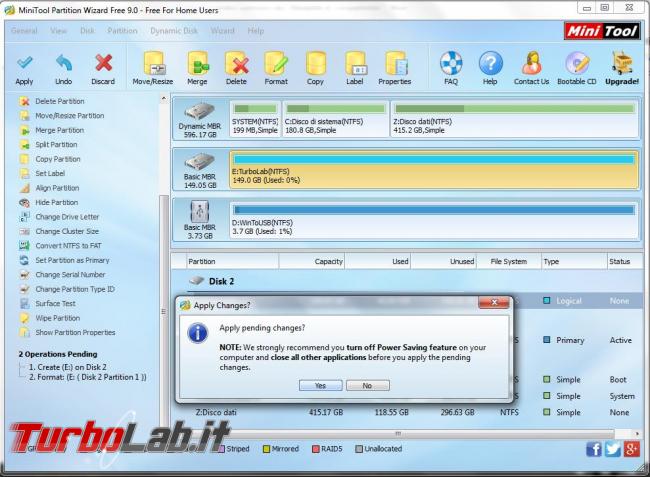Click the Delete partition toolbar icon

pyautogui.click(x=237, y=63)
